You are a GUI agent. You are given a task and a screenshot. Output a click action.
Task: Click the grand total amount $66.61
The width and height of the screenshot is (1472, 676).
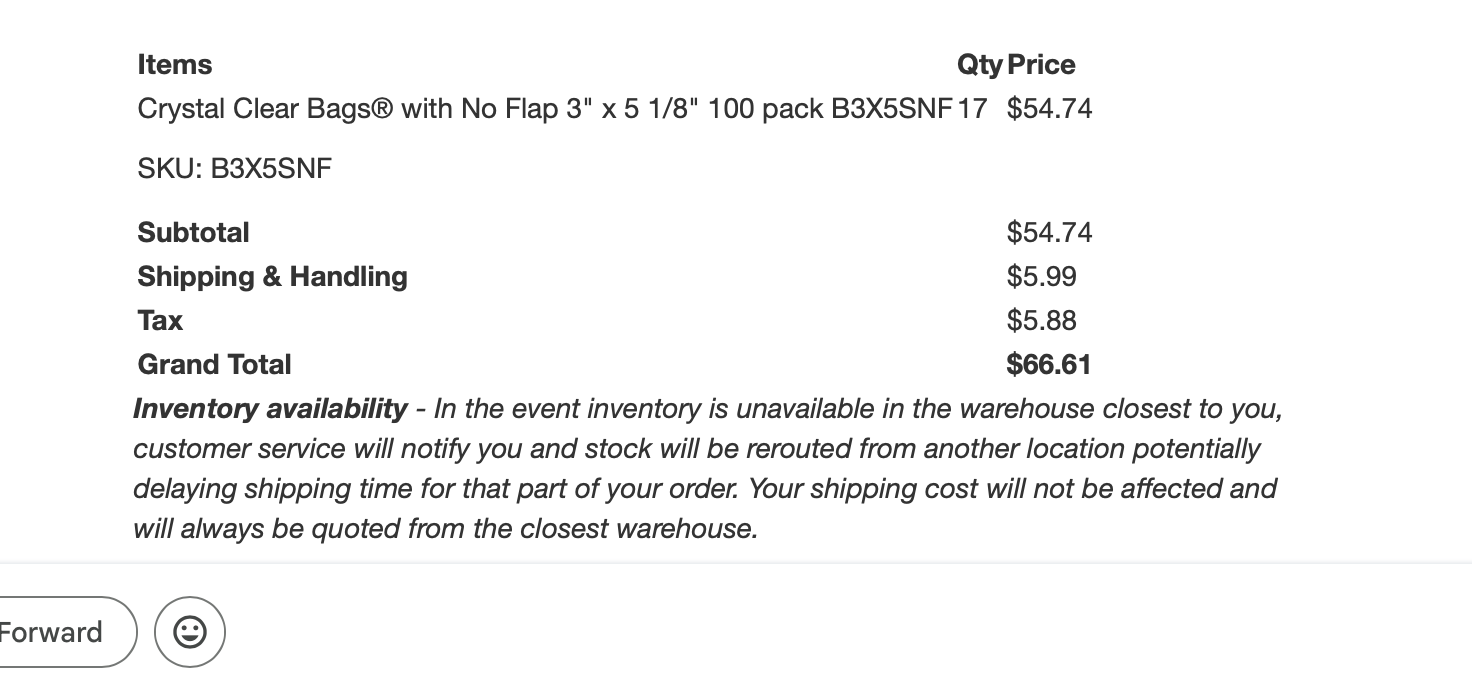point(1048,364)
